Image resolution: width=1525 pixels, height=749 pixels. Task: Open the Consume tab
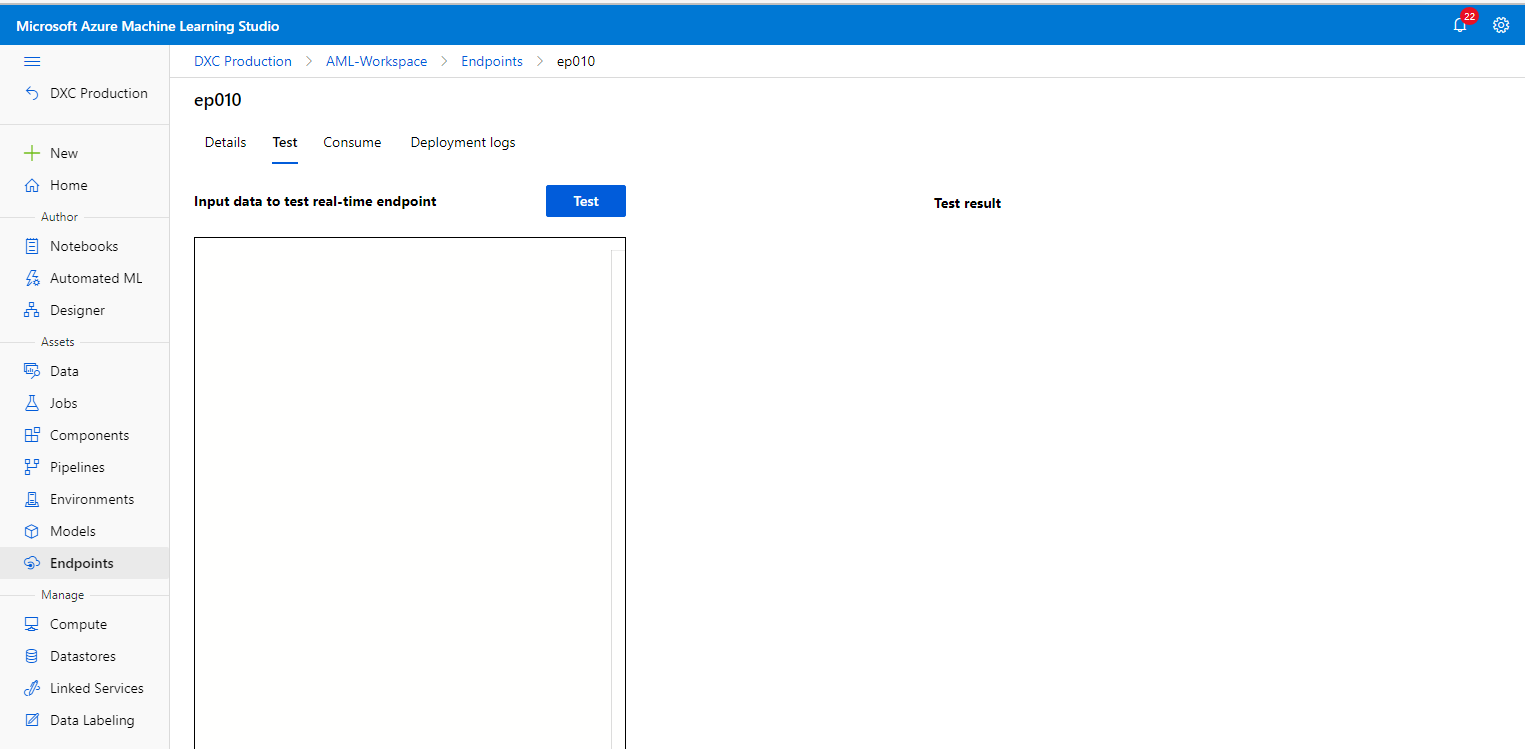click(352, 142)
